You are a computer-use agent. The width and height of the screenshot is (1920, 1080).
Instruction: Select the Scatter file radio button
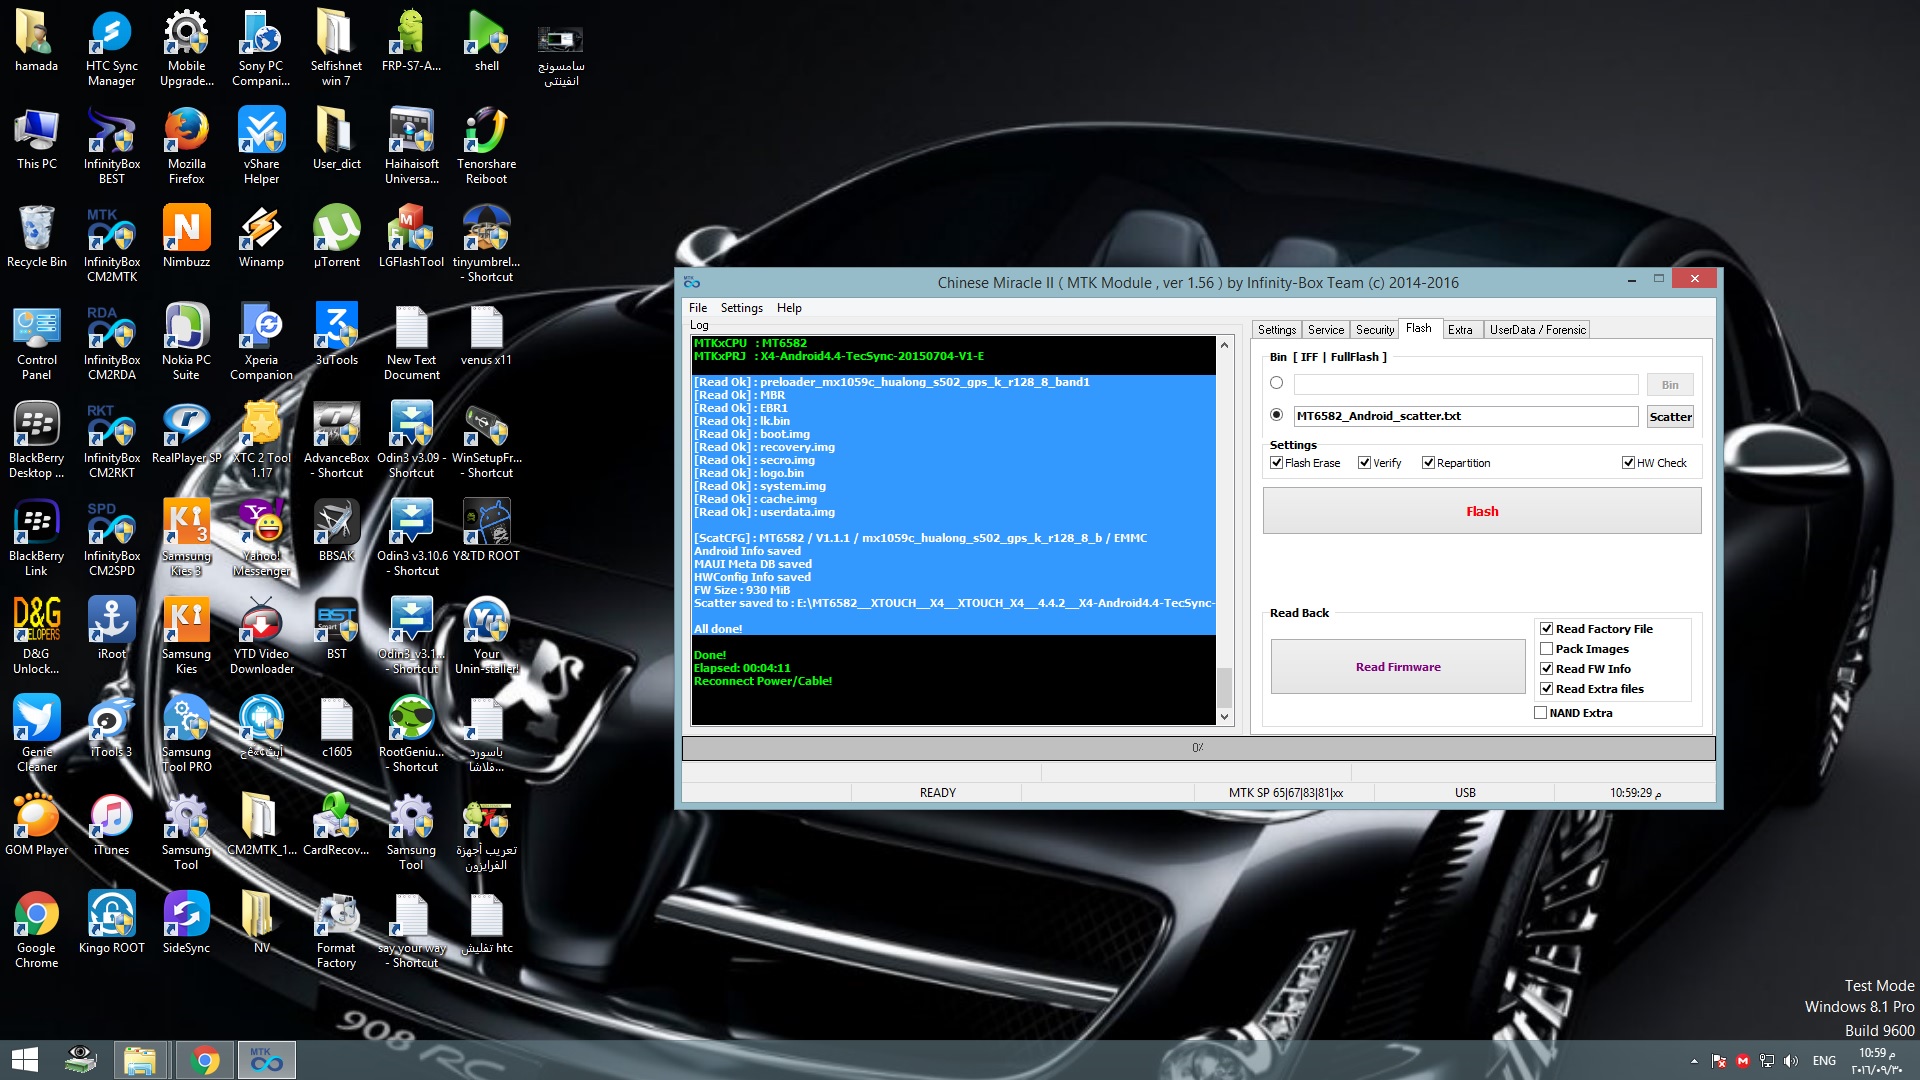[1276, 415]
